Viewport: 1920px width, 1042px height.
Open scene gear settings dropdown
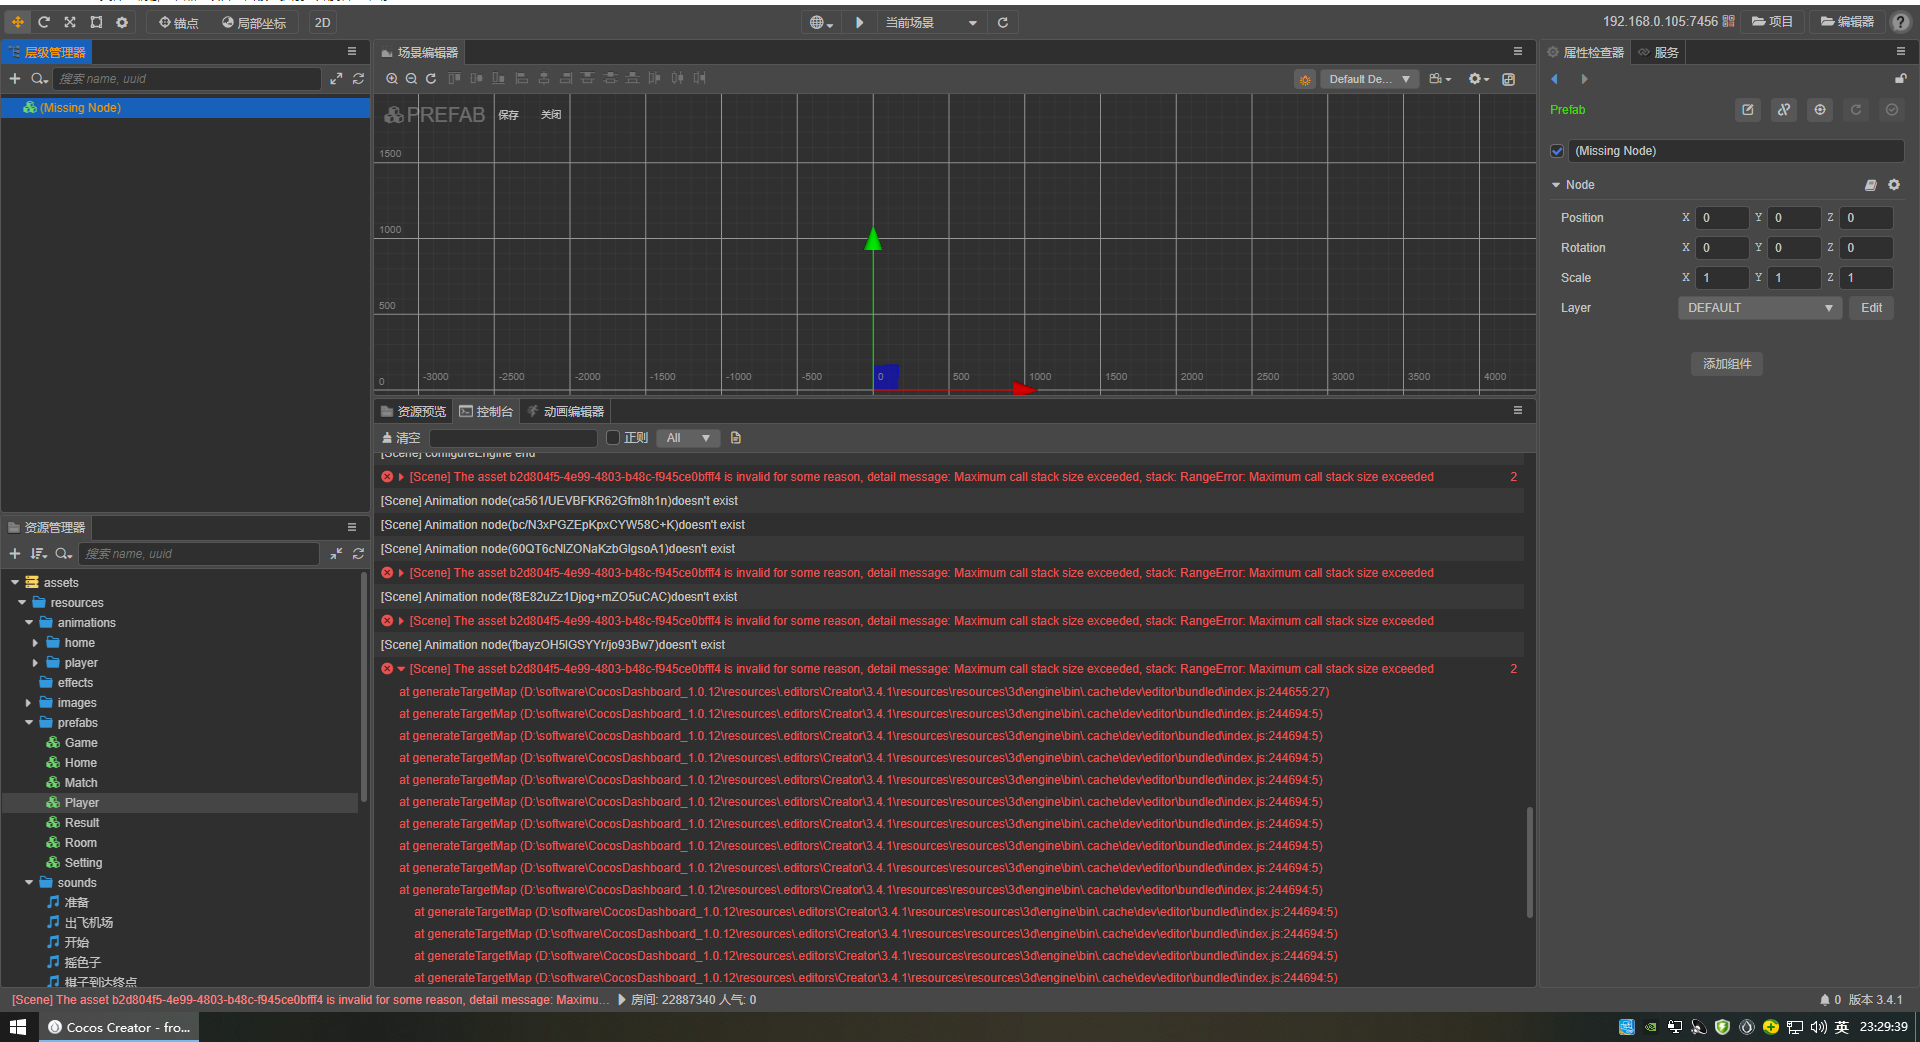[x=1478, y=79]
